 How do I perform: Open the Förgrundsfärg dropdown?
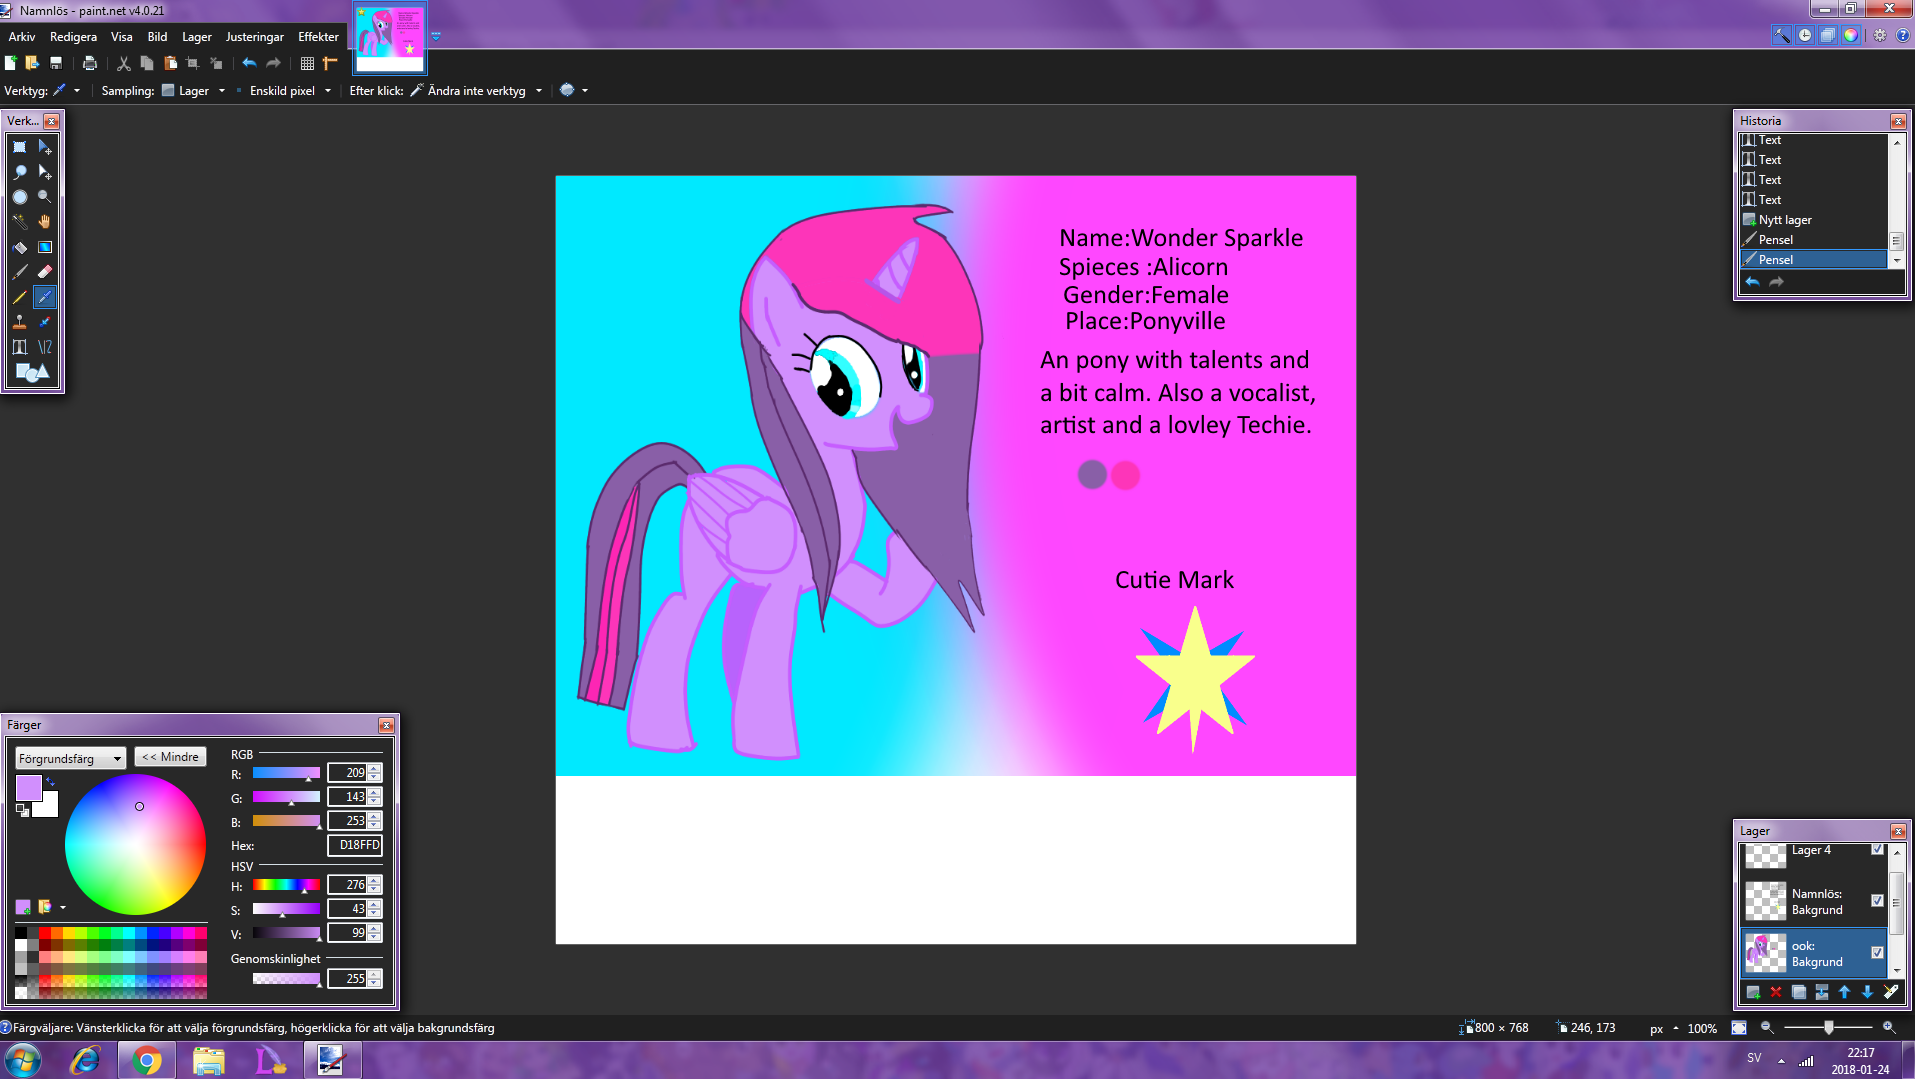[70, 758]
